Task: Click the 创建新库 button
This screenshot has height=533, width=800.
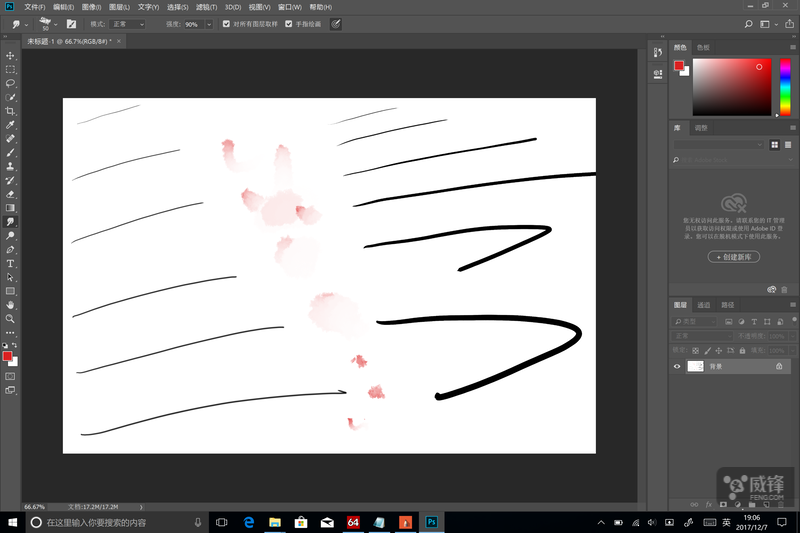Action: coord(734,257)
